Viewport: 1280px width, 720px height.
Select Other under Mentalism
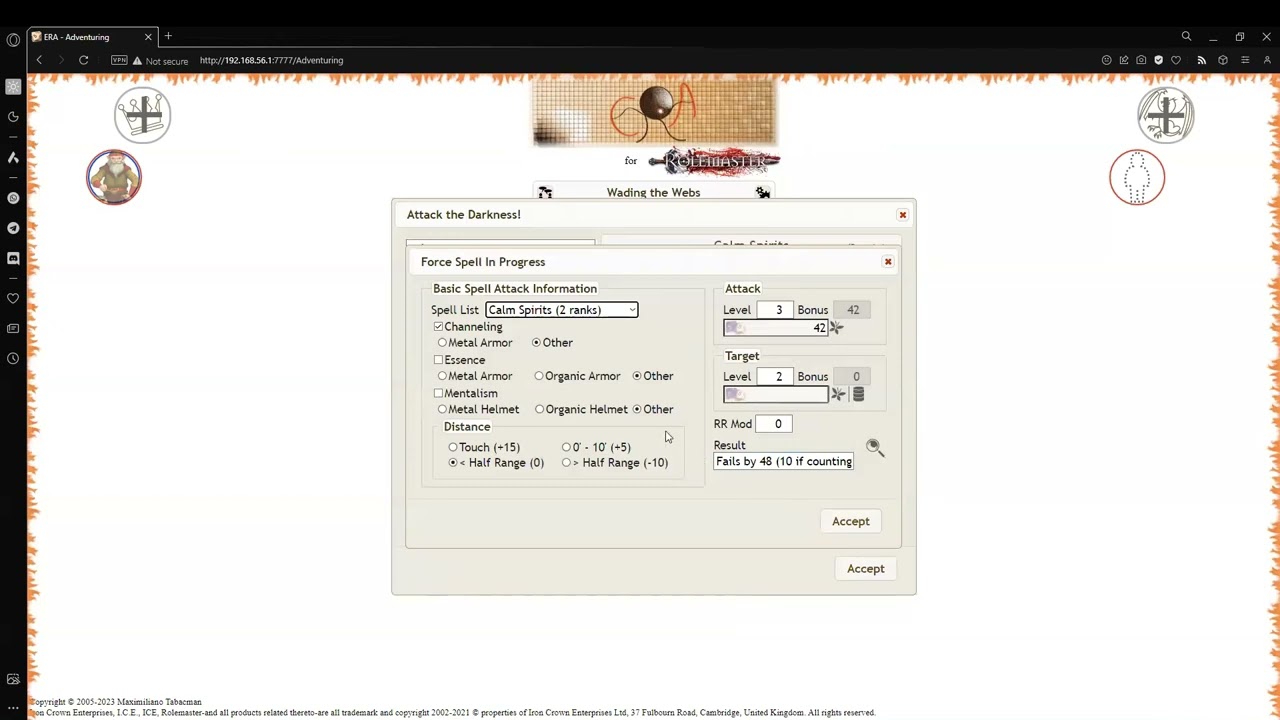point(637,409)
